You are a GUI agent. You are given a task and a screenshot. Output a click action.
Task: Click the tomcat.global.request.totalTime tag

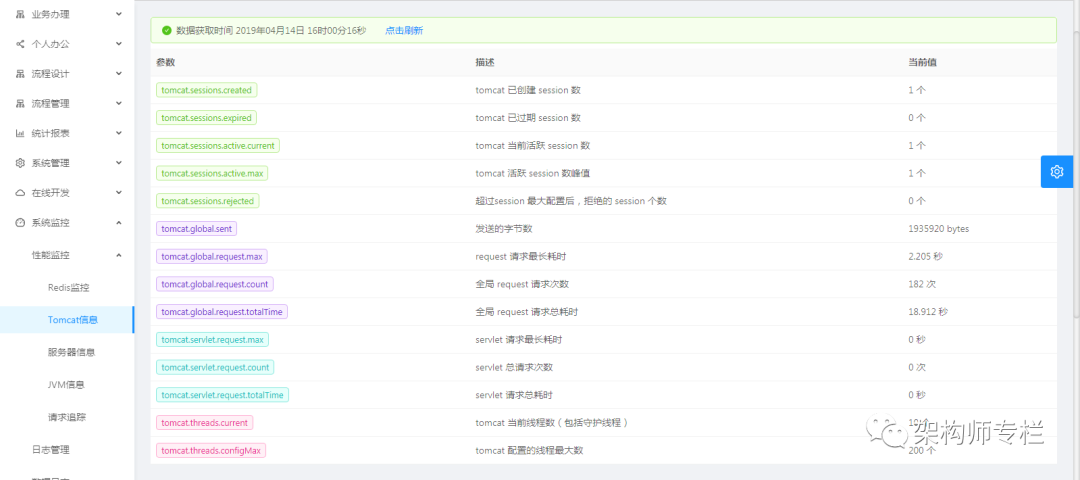[x=222, y=311]
